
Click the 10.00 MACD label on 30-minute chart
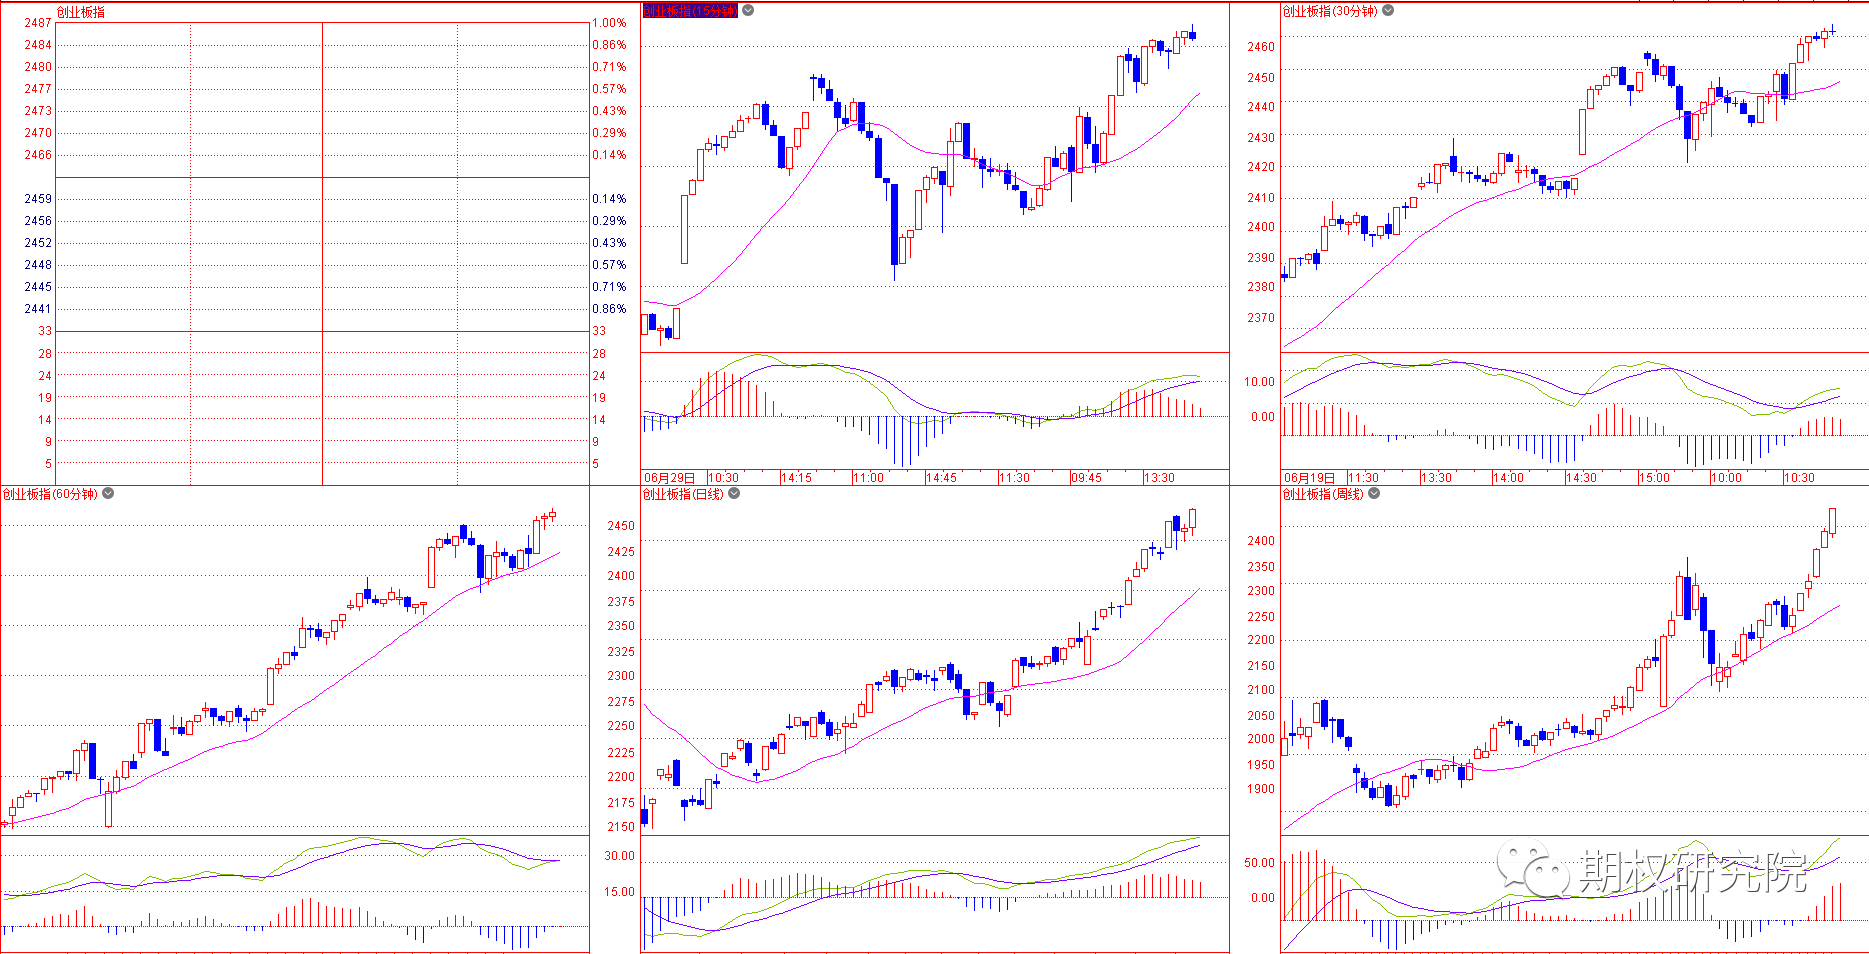[x=1259, y=382]
